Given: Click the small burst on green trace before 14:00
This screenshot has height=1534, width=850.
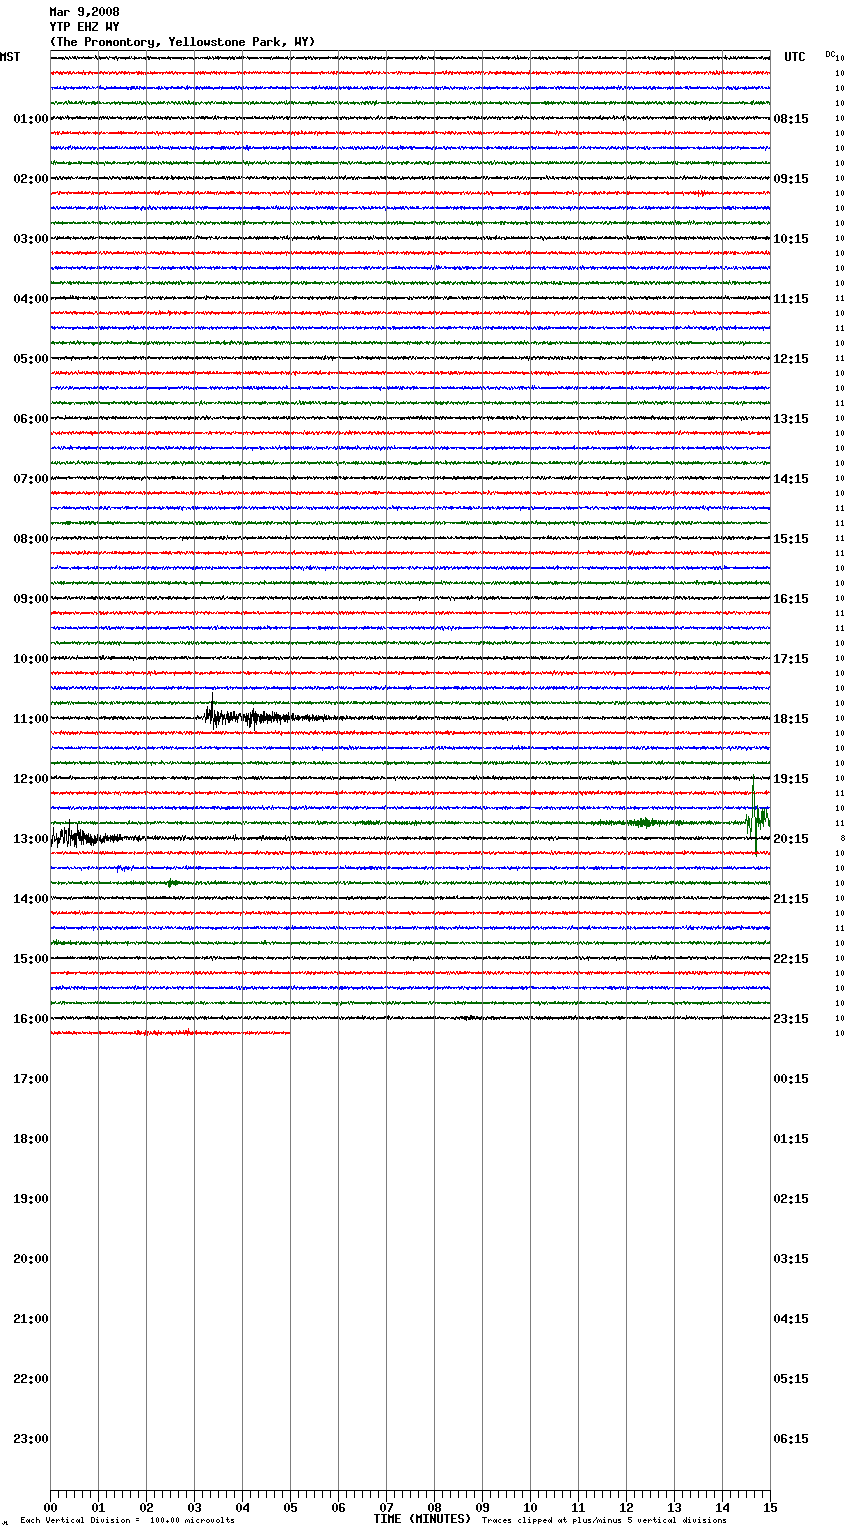Looking at the screenshot, I should (x=172, y=883).
